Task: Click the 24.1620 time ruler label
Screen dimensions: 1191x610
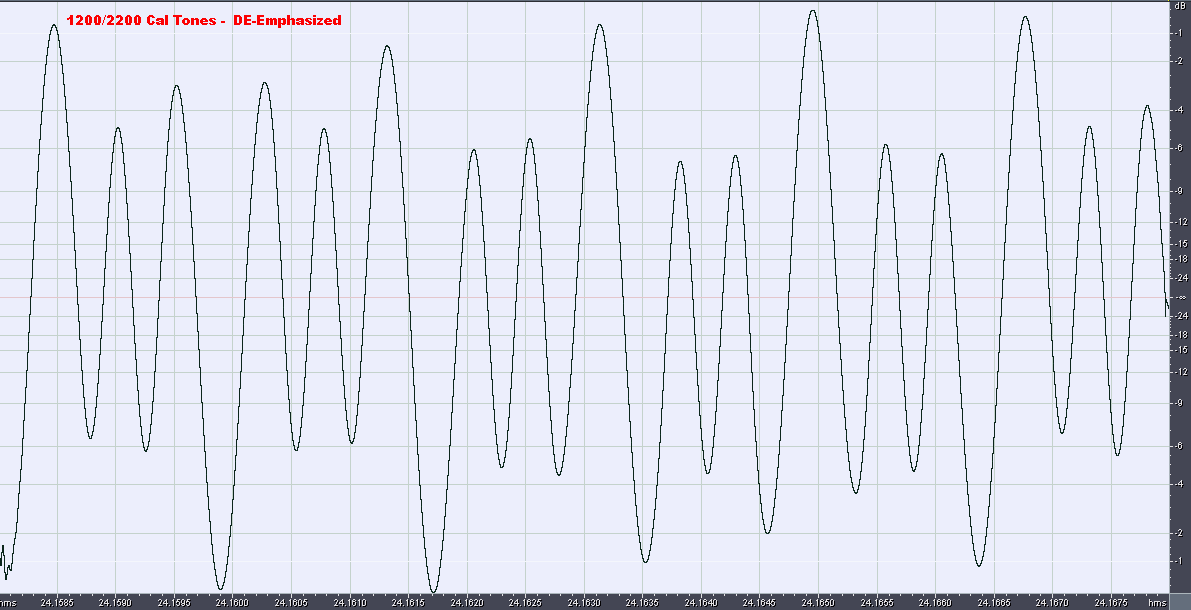Action: (466, 603)
